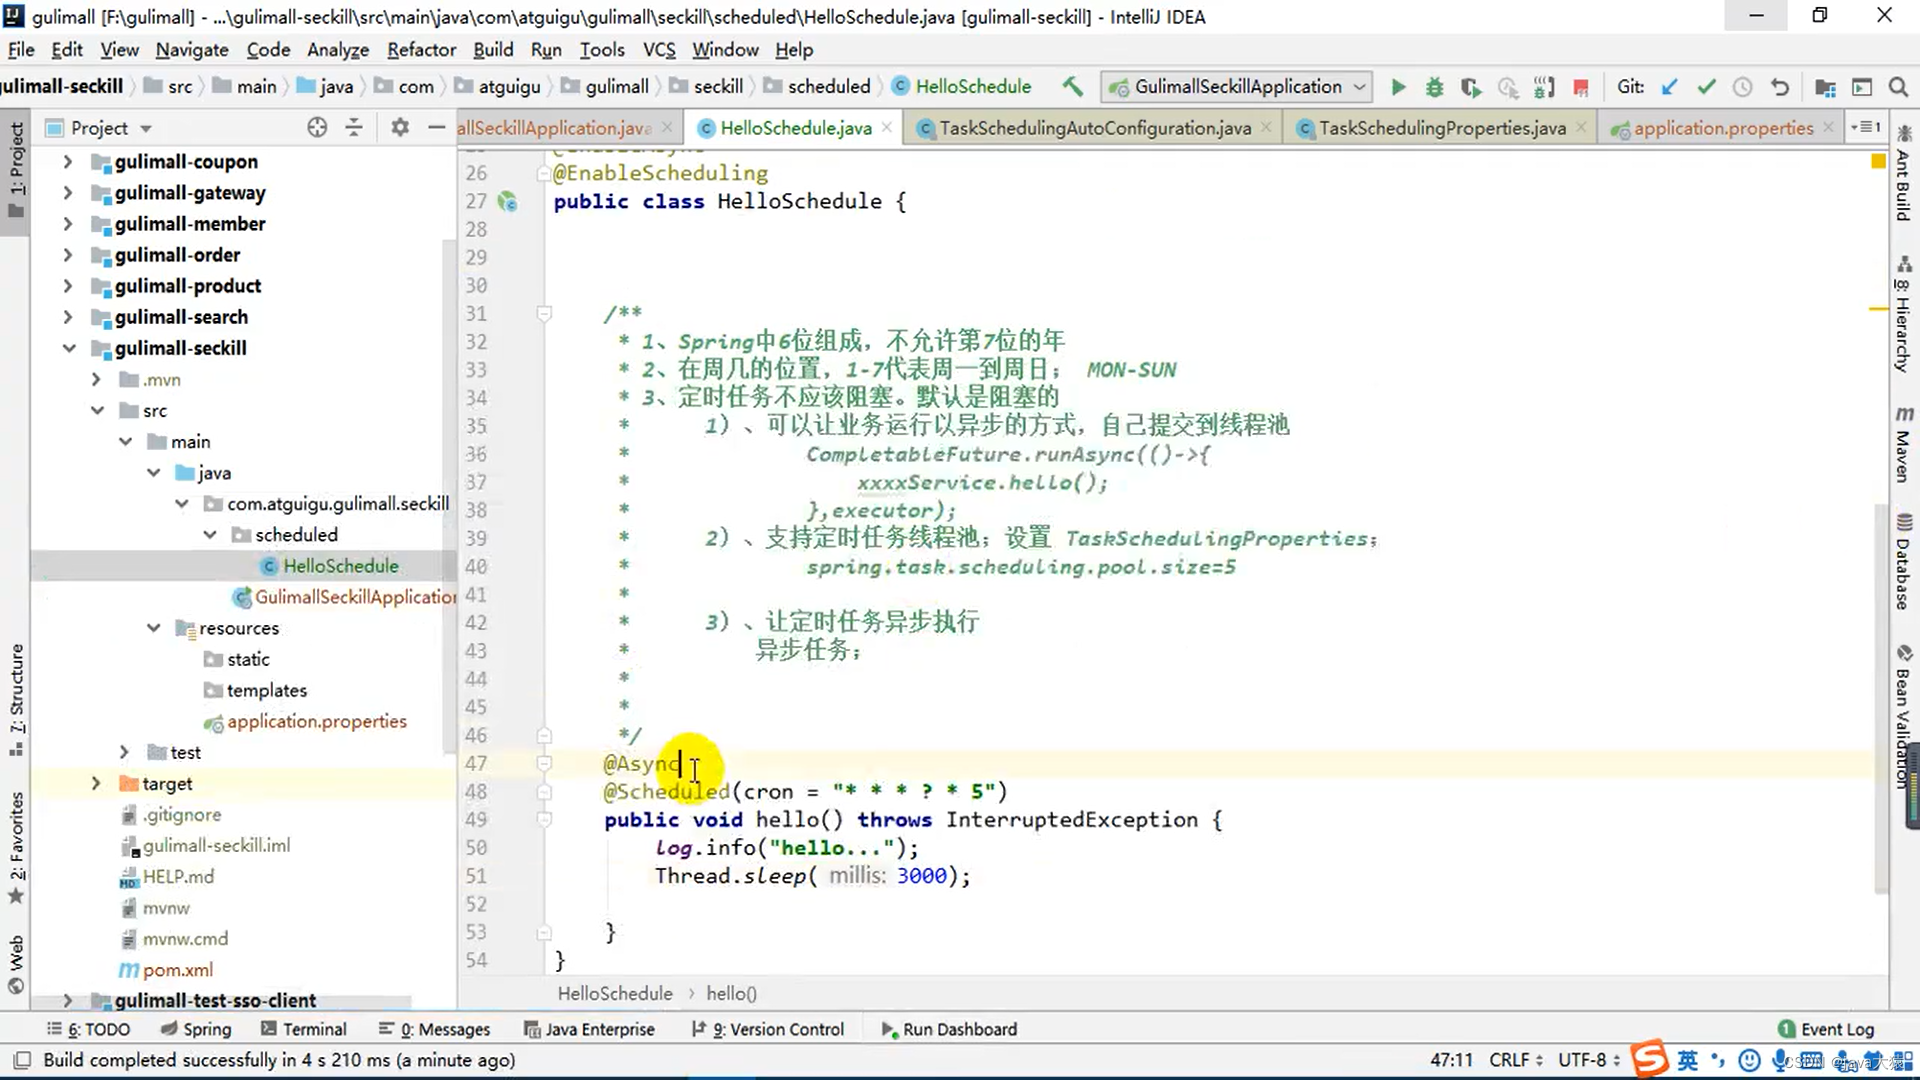Viewport: 1920px width, 1080px height.
Task: Open the Refactor menu
Action: pyautogui.click(x=421, y=50)
